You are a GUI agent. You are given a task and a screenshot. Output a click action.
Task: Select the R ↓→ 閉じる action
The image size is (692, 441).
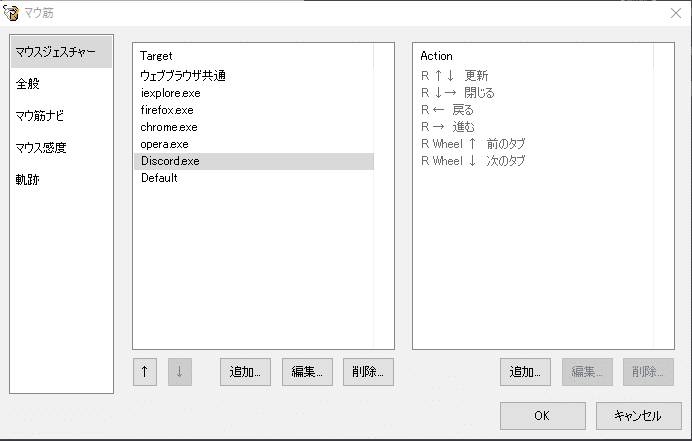(534, 93)
